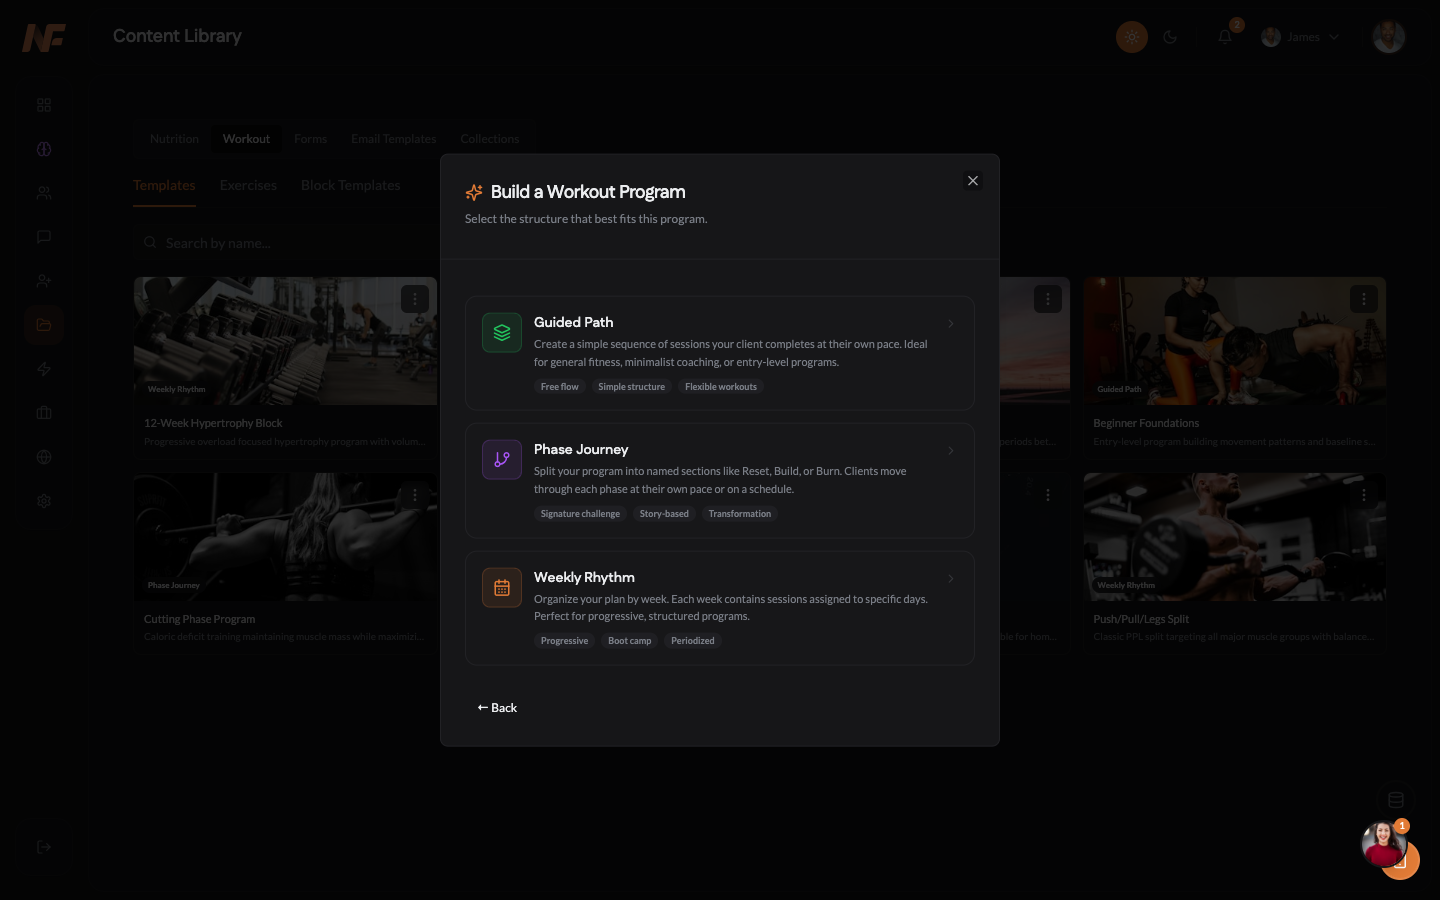Click the Phase Journey branch icon
1440x900 pixels.
[502, 460]
